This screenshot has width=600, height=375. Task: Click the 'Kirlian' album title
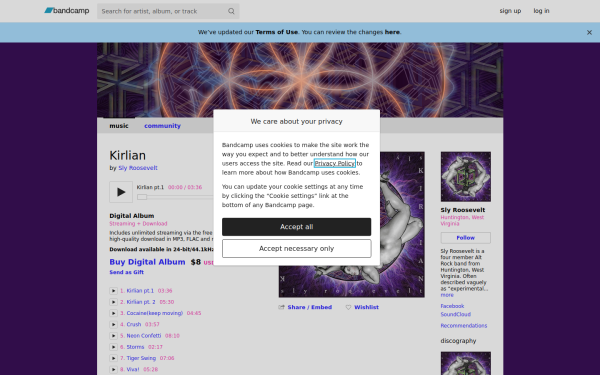[127, 155]
